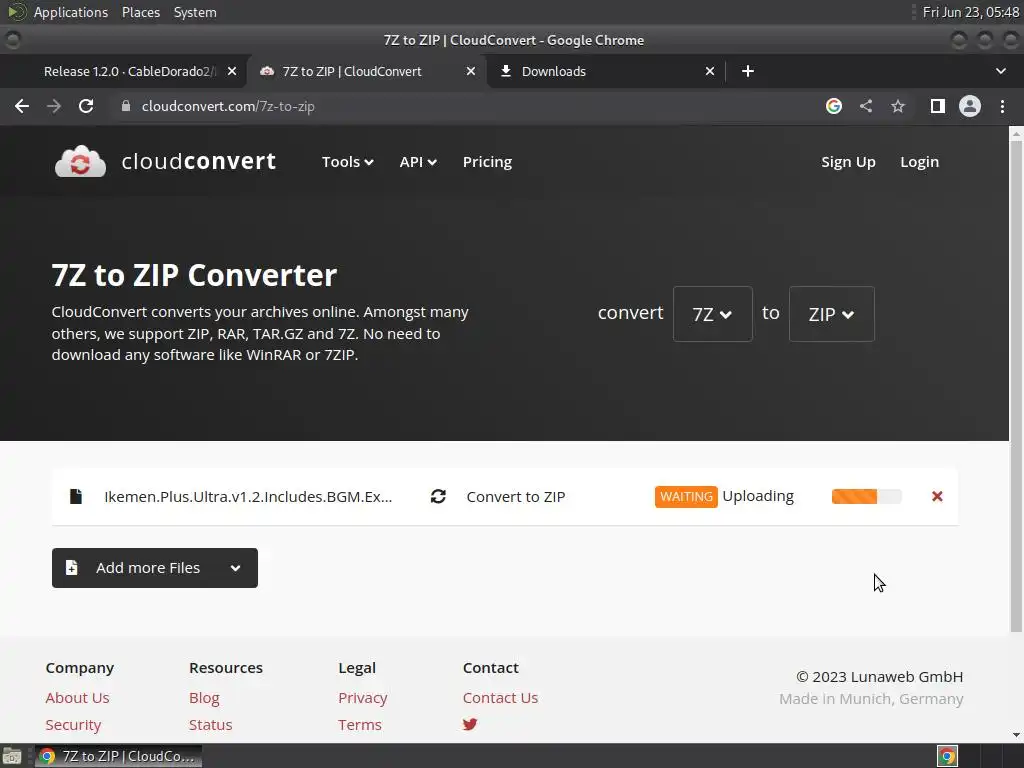1024x768 pixels.
Task: Open the Terms footer link
Action: pyautogui.click(x=360, y=725)
